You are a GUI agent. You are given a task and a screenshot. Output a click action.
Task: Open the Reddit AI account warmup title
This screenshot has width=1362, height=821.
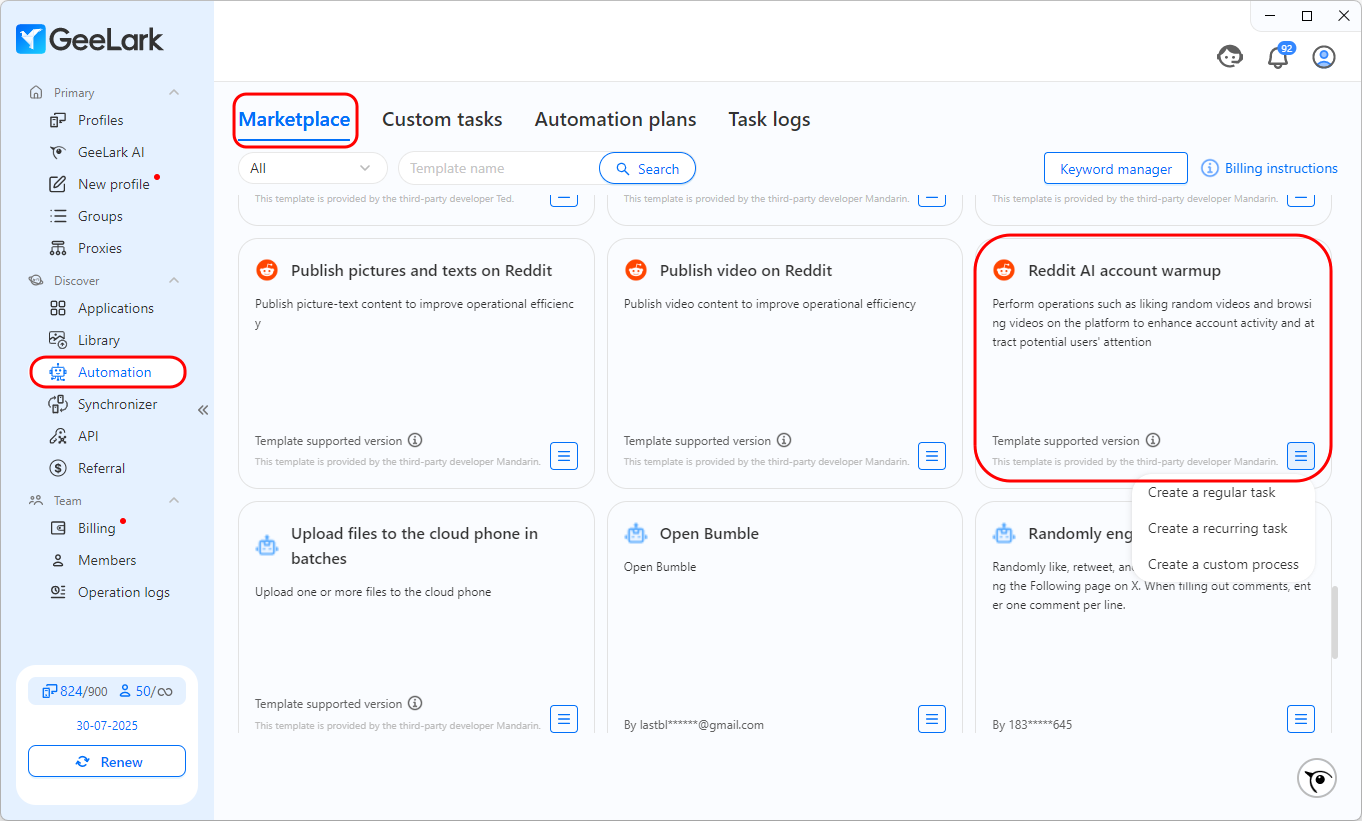[1124, 270]
